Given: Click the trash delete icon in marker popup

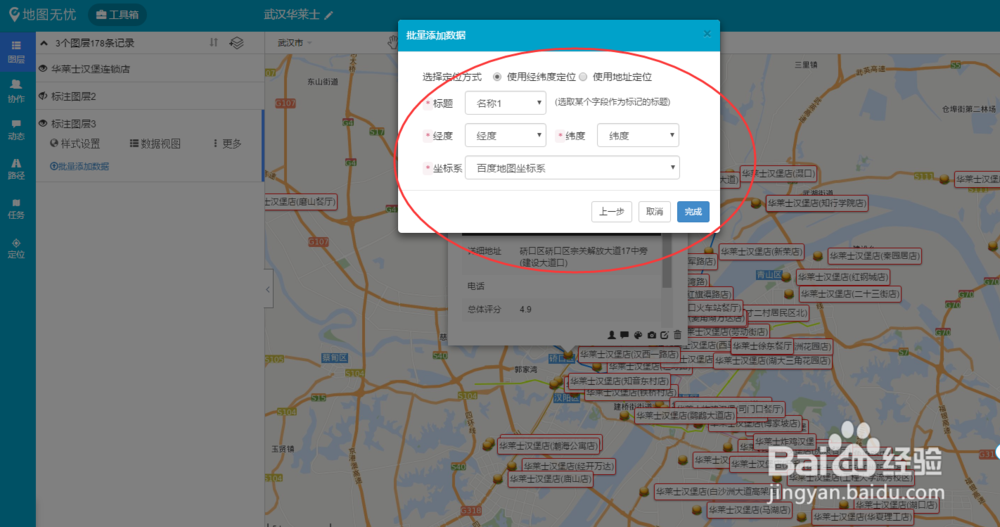Looking at the screenshot, I should point(677,335).
